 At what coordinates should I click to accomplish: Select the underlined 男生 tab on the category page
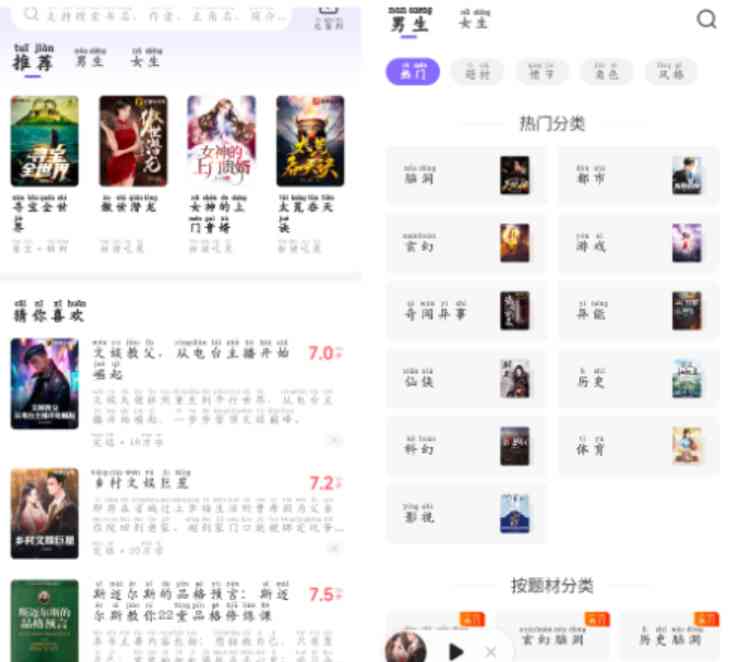tap(409, 20)
